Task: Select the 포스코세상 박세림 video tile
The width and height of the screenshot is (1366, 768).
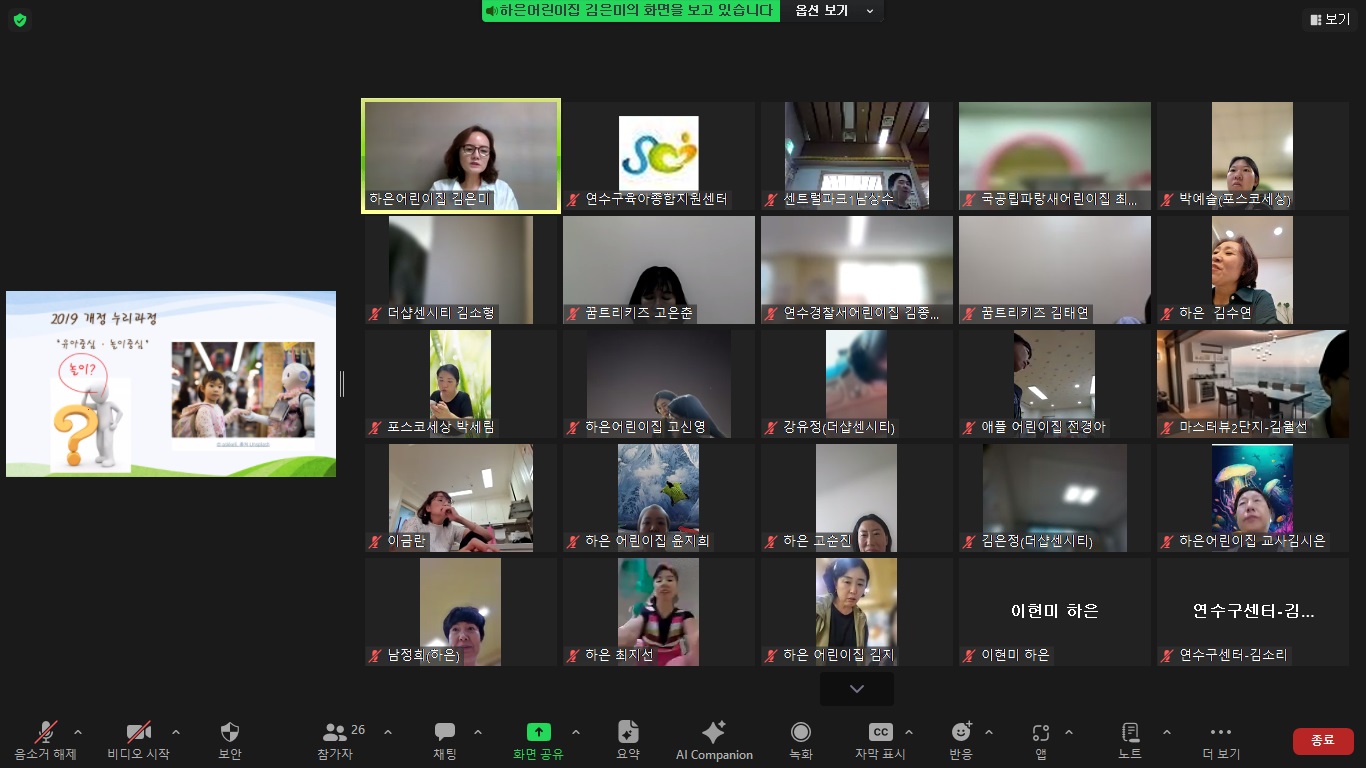Action: (x=461, y=384)
